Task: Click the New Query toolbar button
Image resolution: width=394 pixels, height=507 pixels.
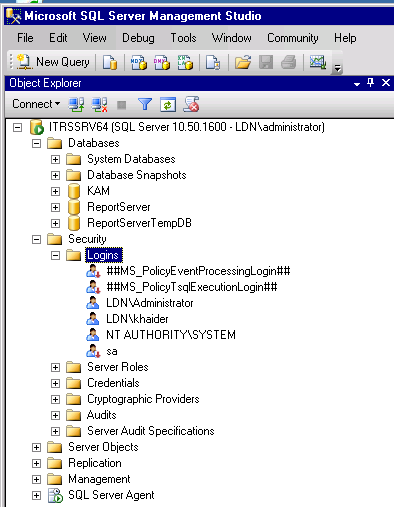Action: pos(54,62)
